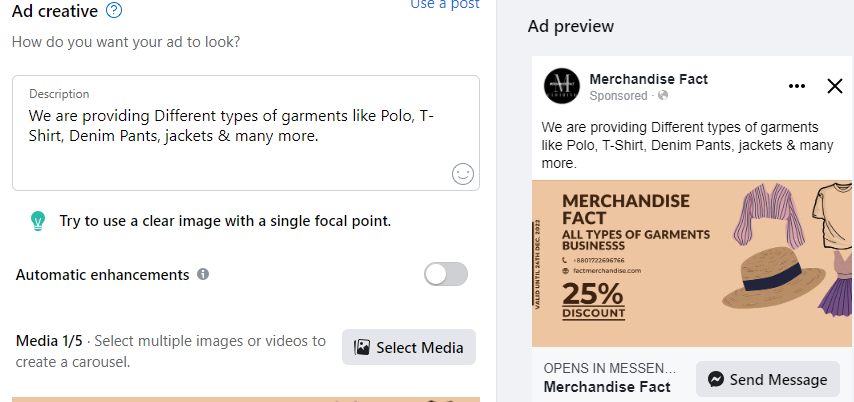Click the lightbulb tip icon
Image resolution: width=854 pixels, height=402 pixels.
click(x=38, y=220)
